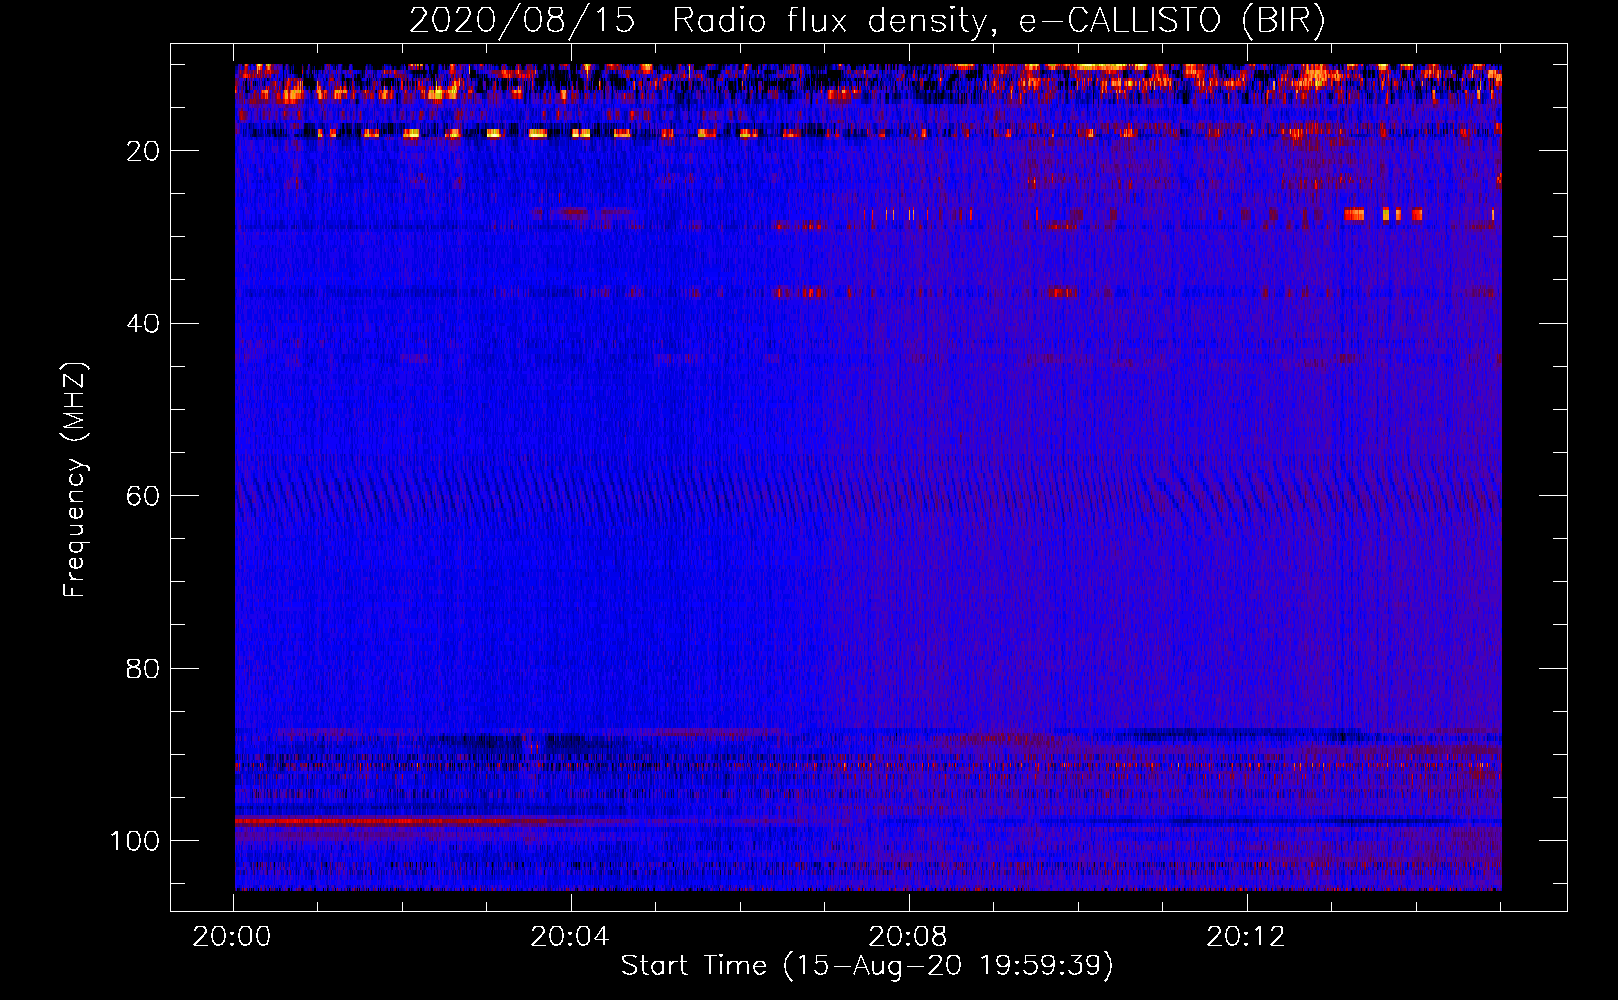This screenshot has width=1618, height=1000.
Task: Click the '20:12' time tick label
Action: click(1246, 937)
